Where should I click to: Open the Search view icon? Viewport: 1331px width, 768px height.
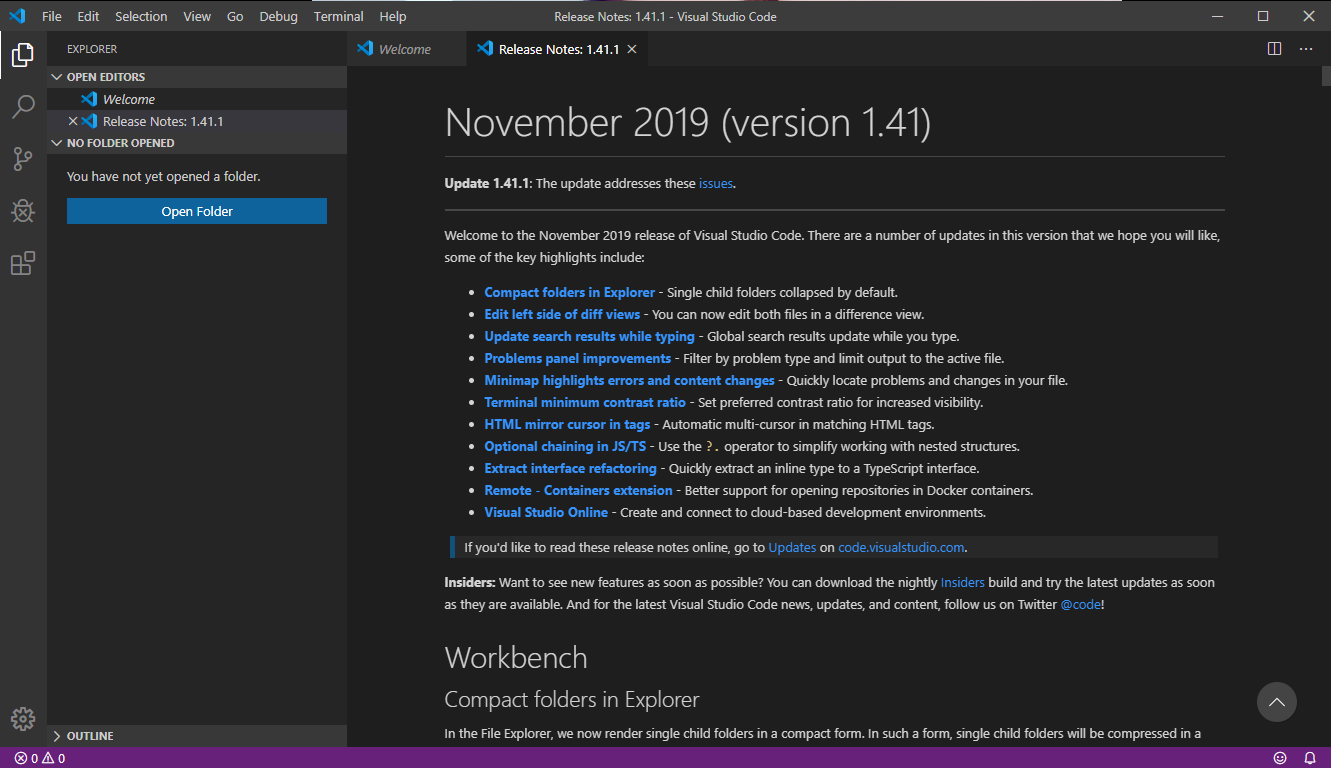(x=23, y=106)
